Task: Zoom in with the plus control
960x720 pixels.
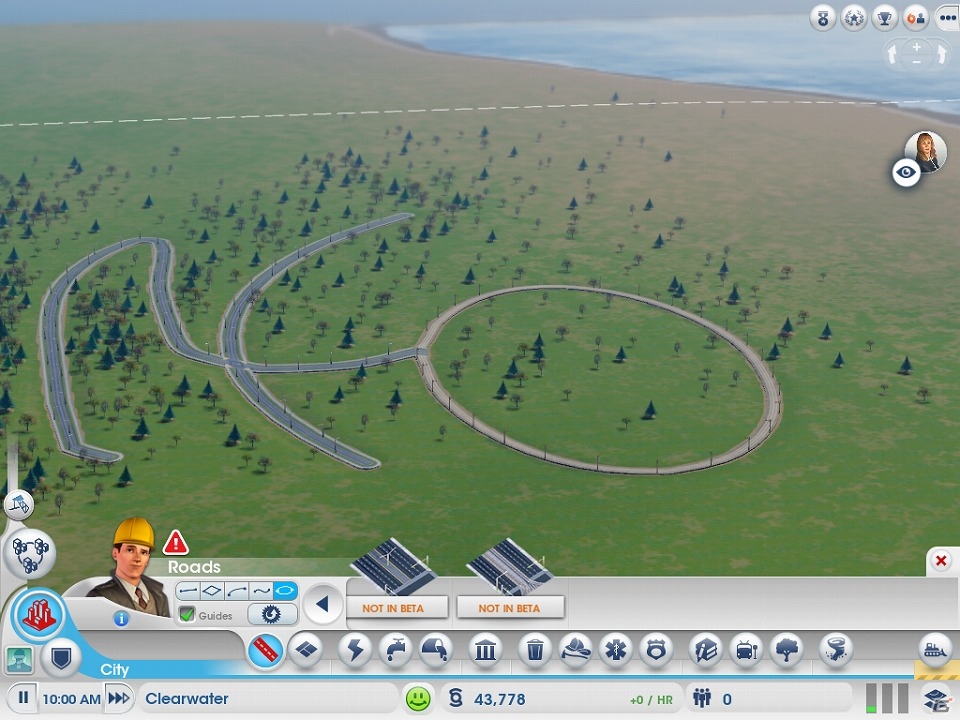Action: (x=917, y=47)
